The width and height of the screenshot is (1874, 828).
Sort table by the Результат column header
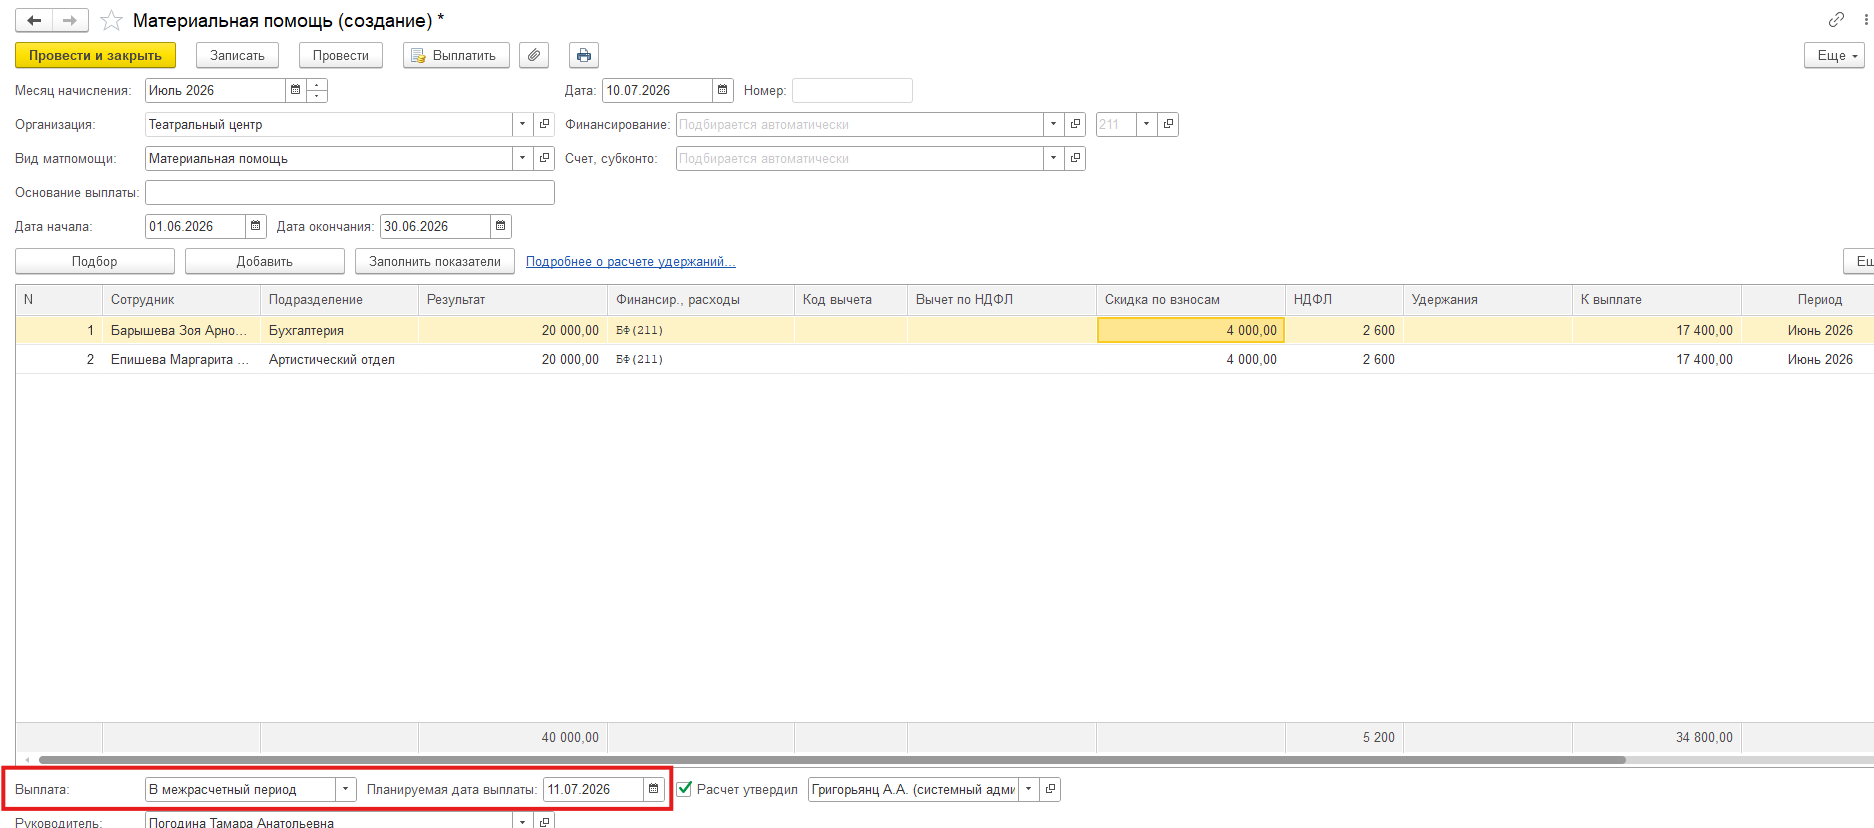(513, 299)
